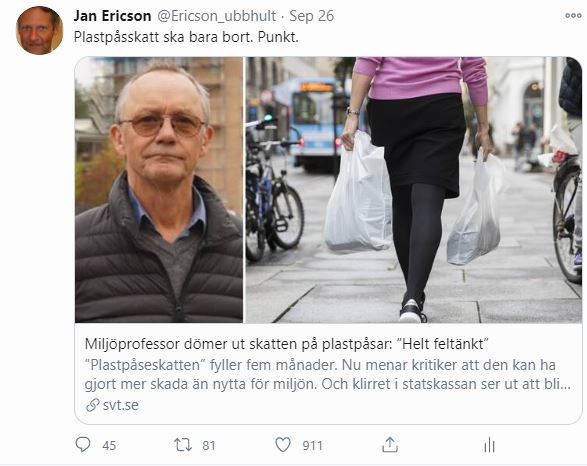This screenshot has height=466, width=587.
Task: Click the 911 likes count
Action: [313, 445]
